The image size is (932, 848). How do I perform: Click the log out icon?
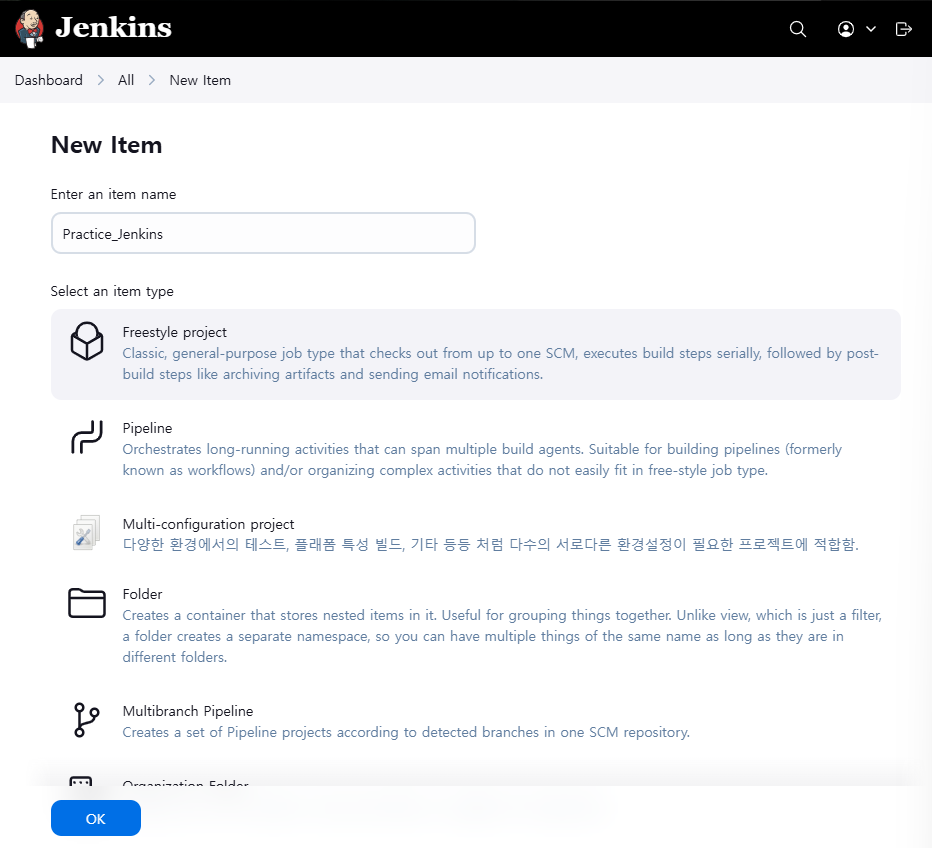[903, 29]
